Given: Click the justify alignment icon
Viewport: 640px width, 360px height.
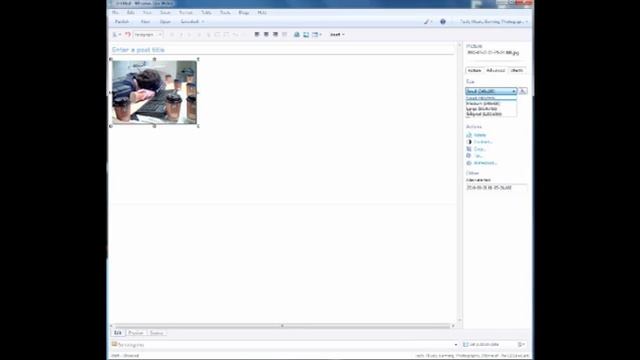Looking at the screenshot, I should pyautogui.click(x=285, y=35).
